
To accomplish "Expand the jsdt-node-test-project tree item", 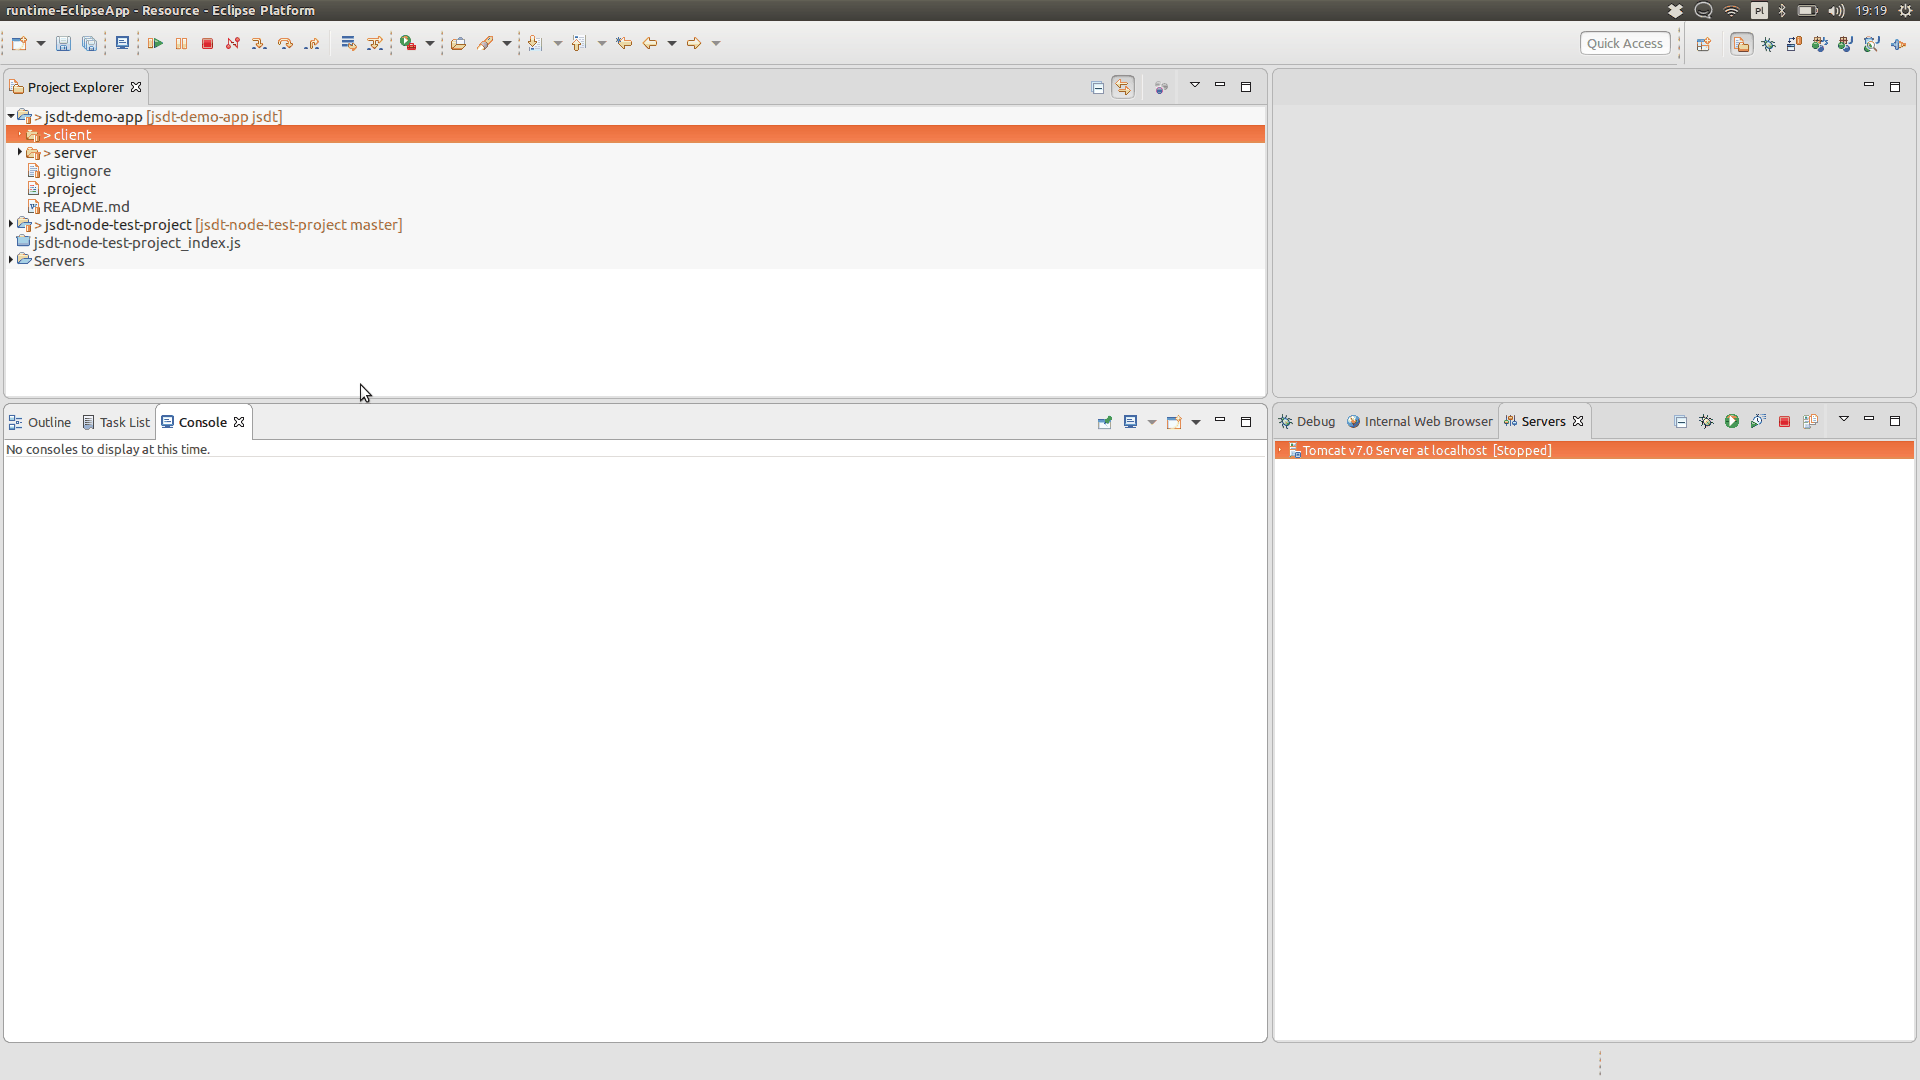I will click(x=12, y=224).
